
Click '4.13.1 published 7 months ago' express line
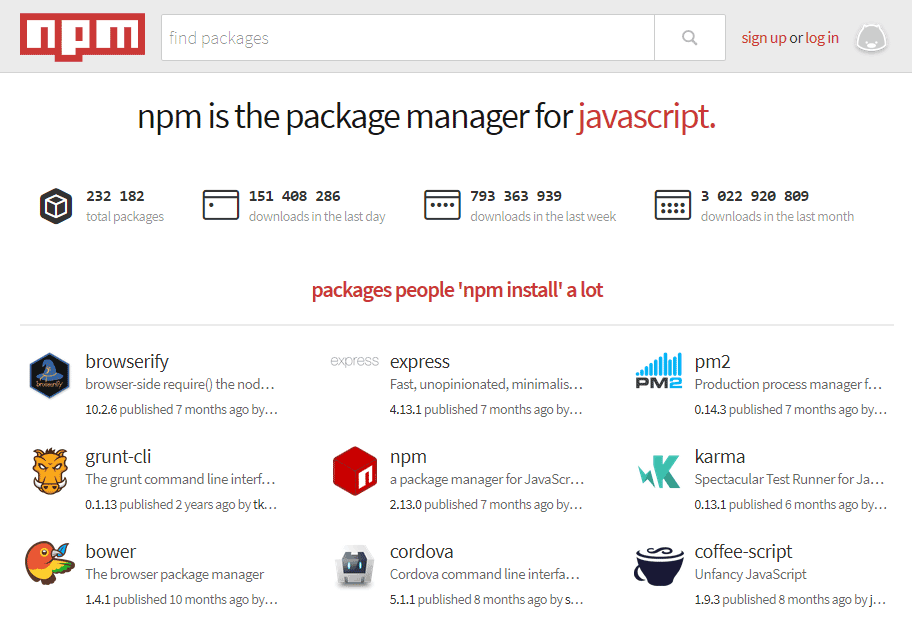[x=486, y=410]
